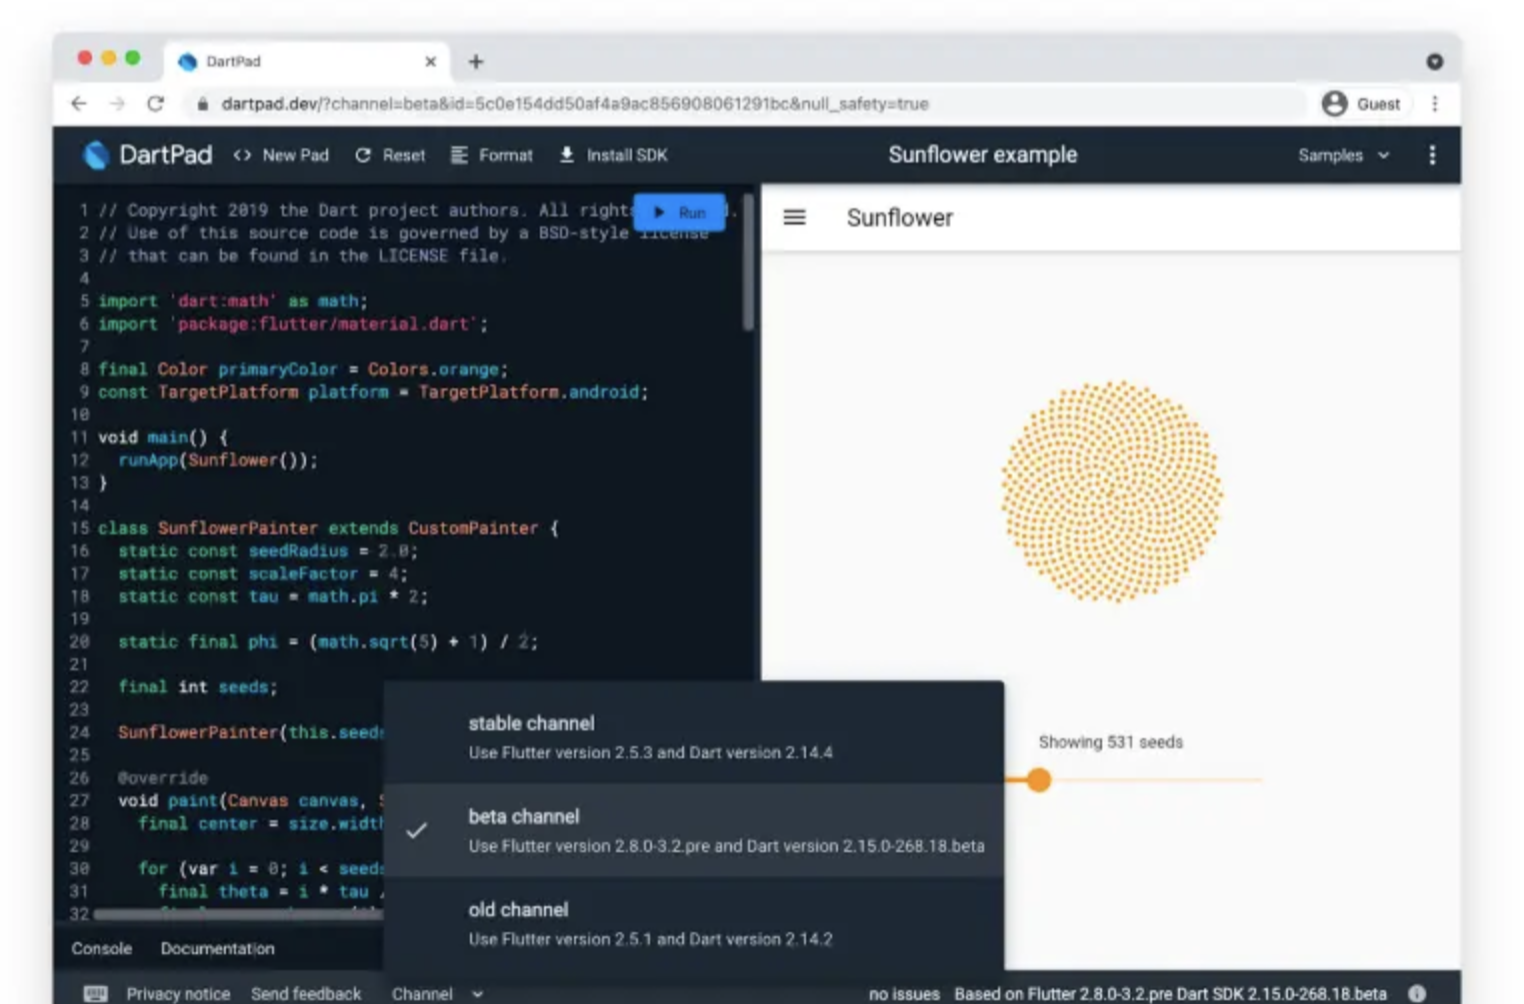
Task: Click the Format lines icon
Action: [459, 155]
